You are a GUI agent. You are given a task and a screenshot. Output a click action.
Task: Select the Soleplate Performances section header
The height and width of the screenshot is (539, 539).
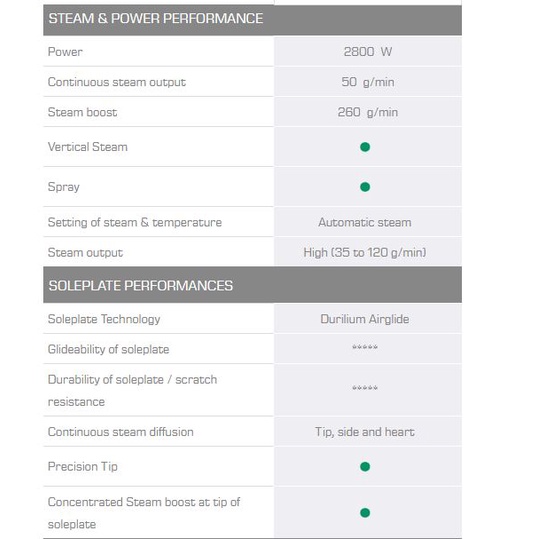pyautogui.click(x=252, y=285)
